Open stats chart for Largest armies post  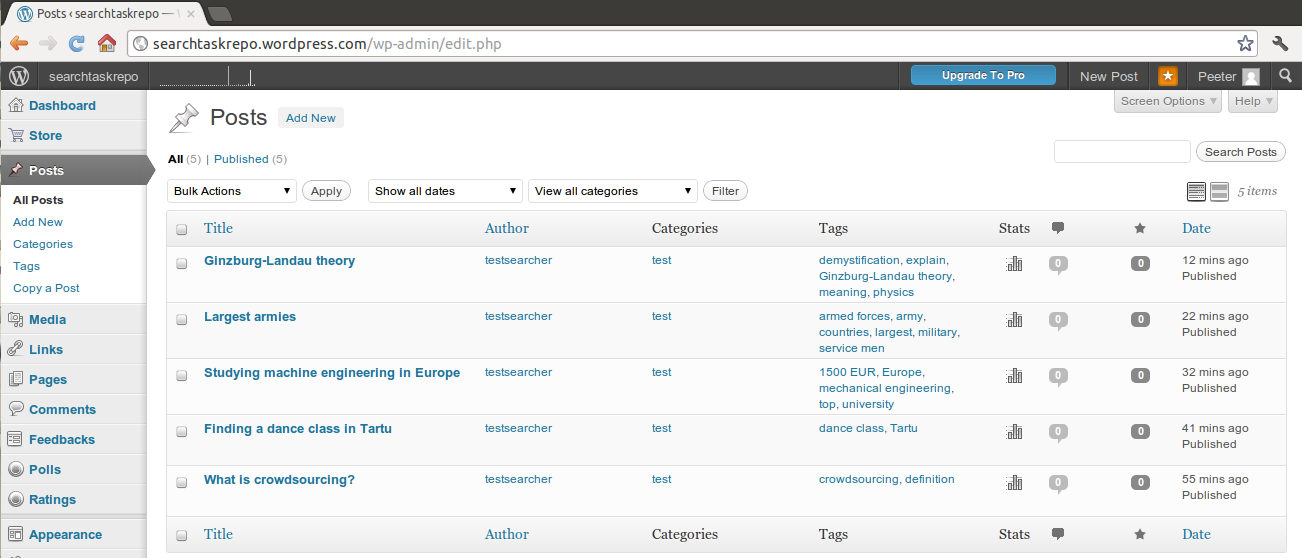[x=1014, y=320]
